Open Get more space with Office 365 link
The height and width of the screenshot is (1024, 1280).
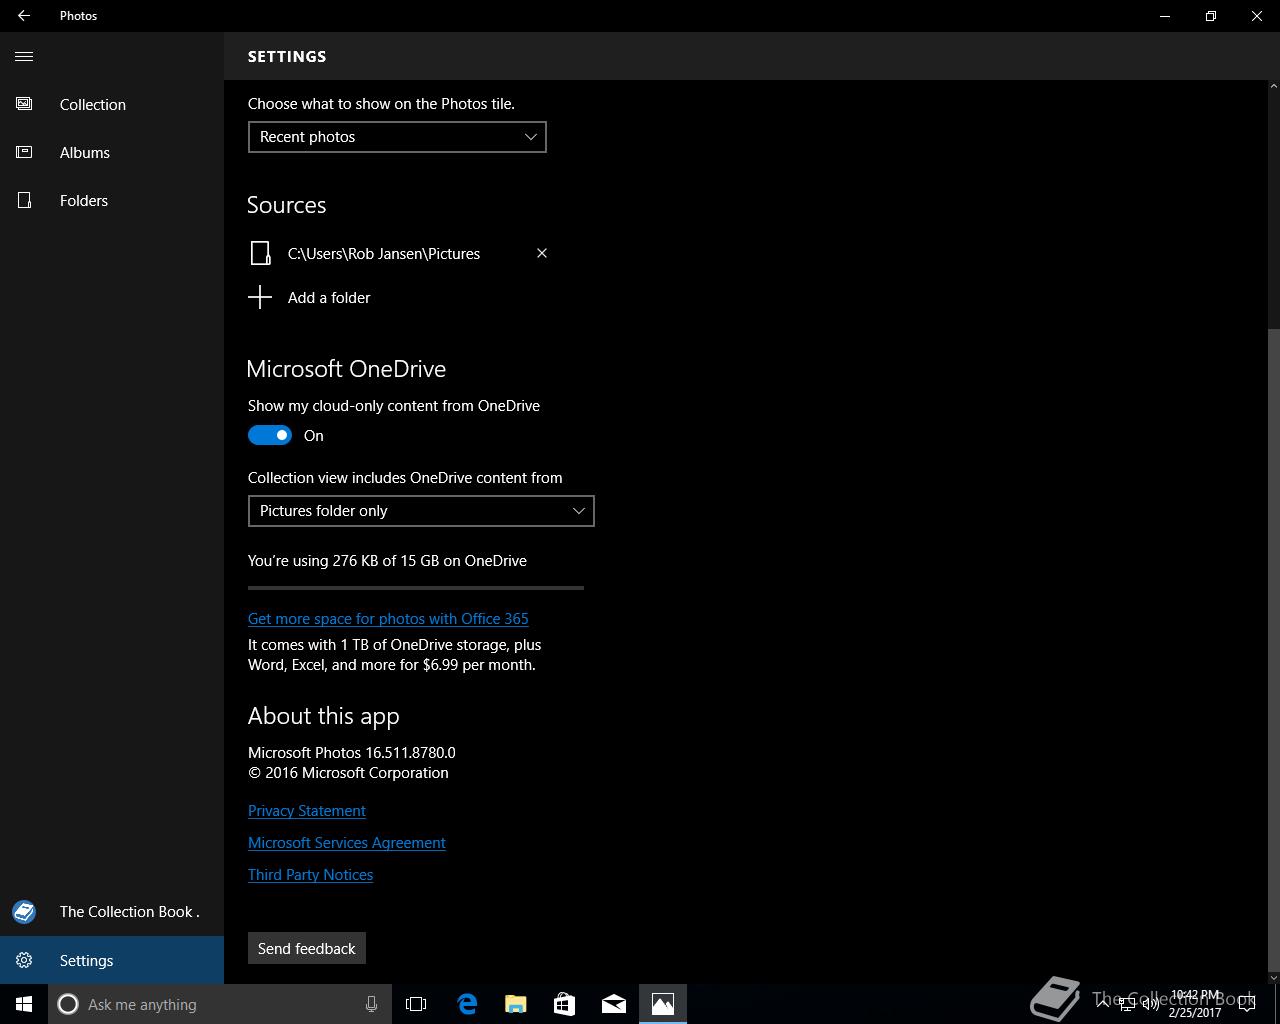(388, 619)
